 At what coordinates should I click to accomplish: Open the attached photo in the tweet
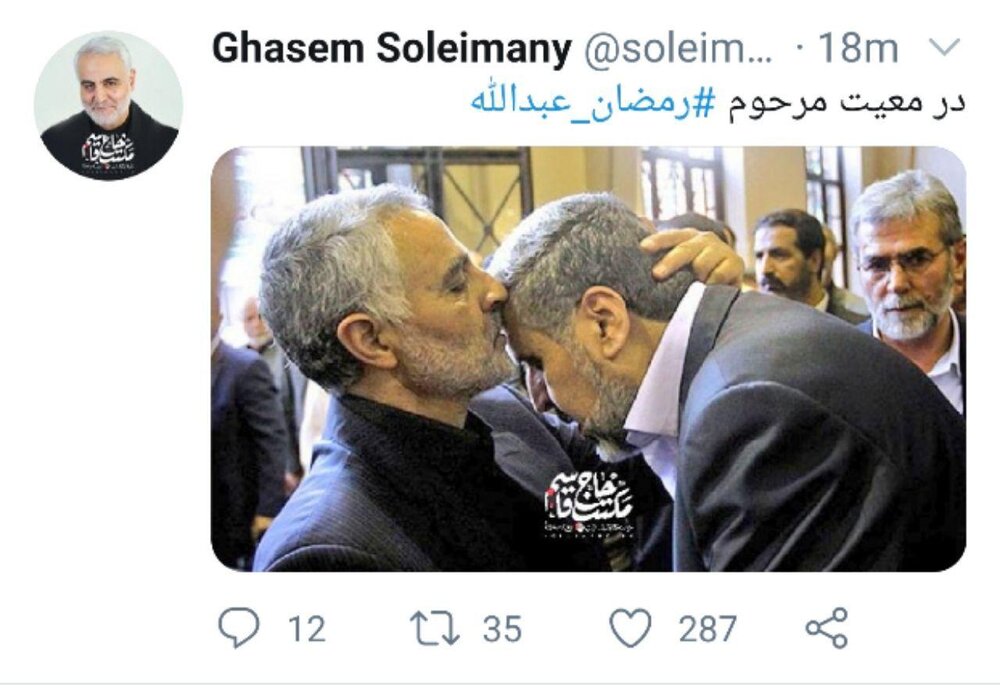coord(588,359)
